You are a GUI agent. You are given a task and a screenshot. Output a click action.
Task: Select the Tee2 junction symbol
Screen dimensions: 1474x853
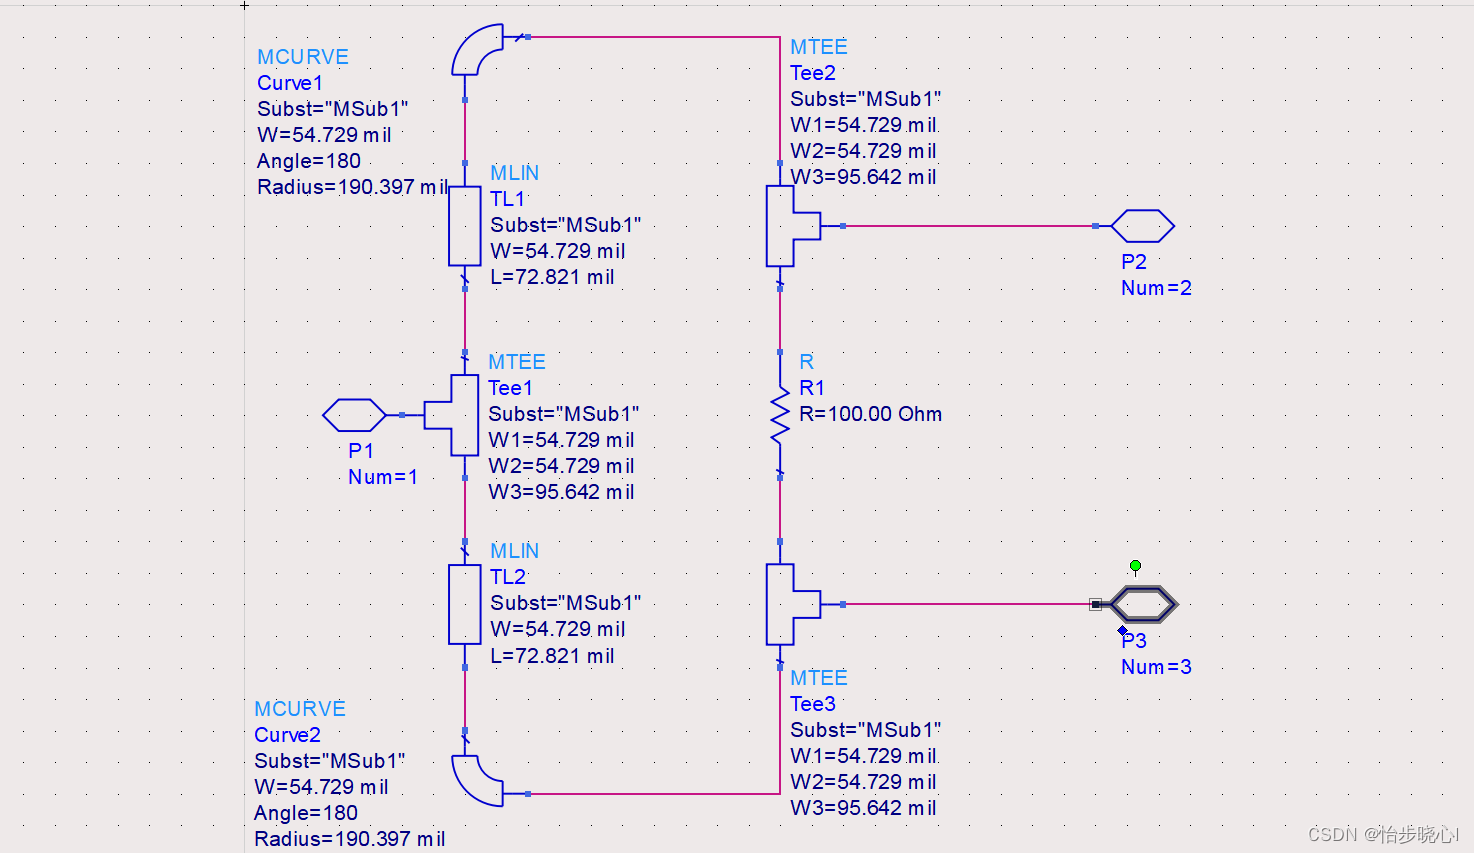[x=793, y=226]
